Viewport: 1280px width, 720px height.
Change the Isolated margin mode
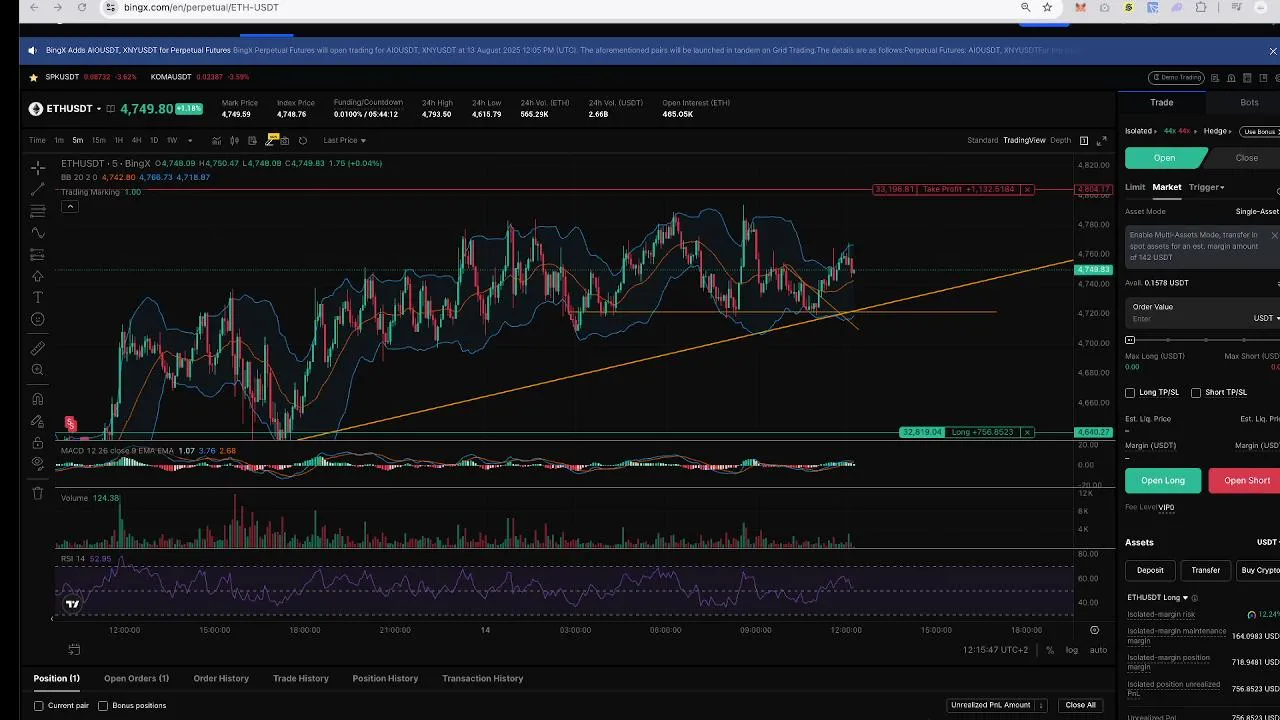1139,131
